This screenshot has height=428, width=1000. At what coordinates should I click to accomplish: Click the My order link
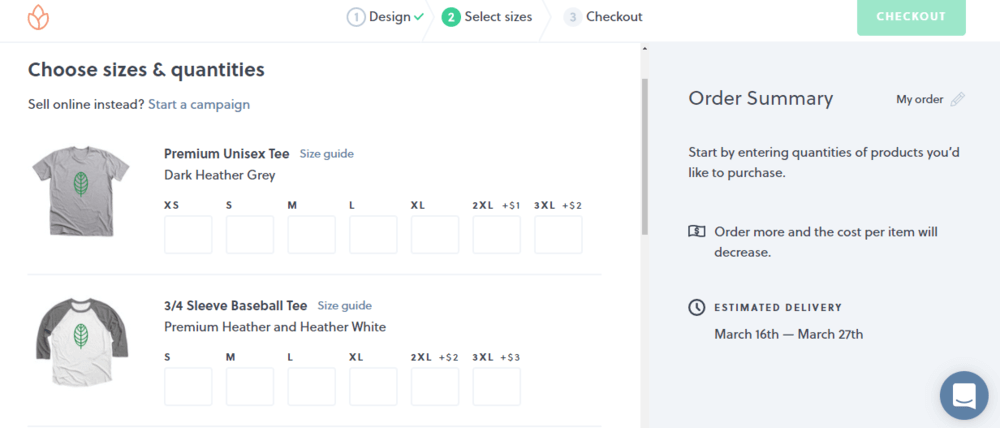pyautogui.click(x=920, y=100)
